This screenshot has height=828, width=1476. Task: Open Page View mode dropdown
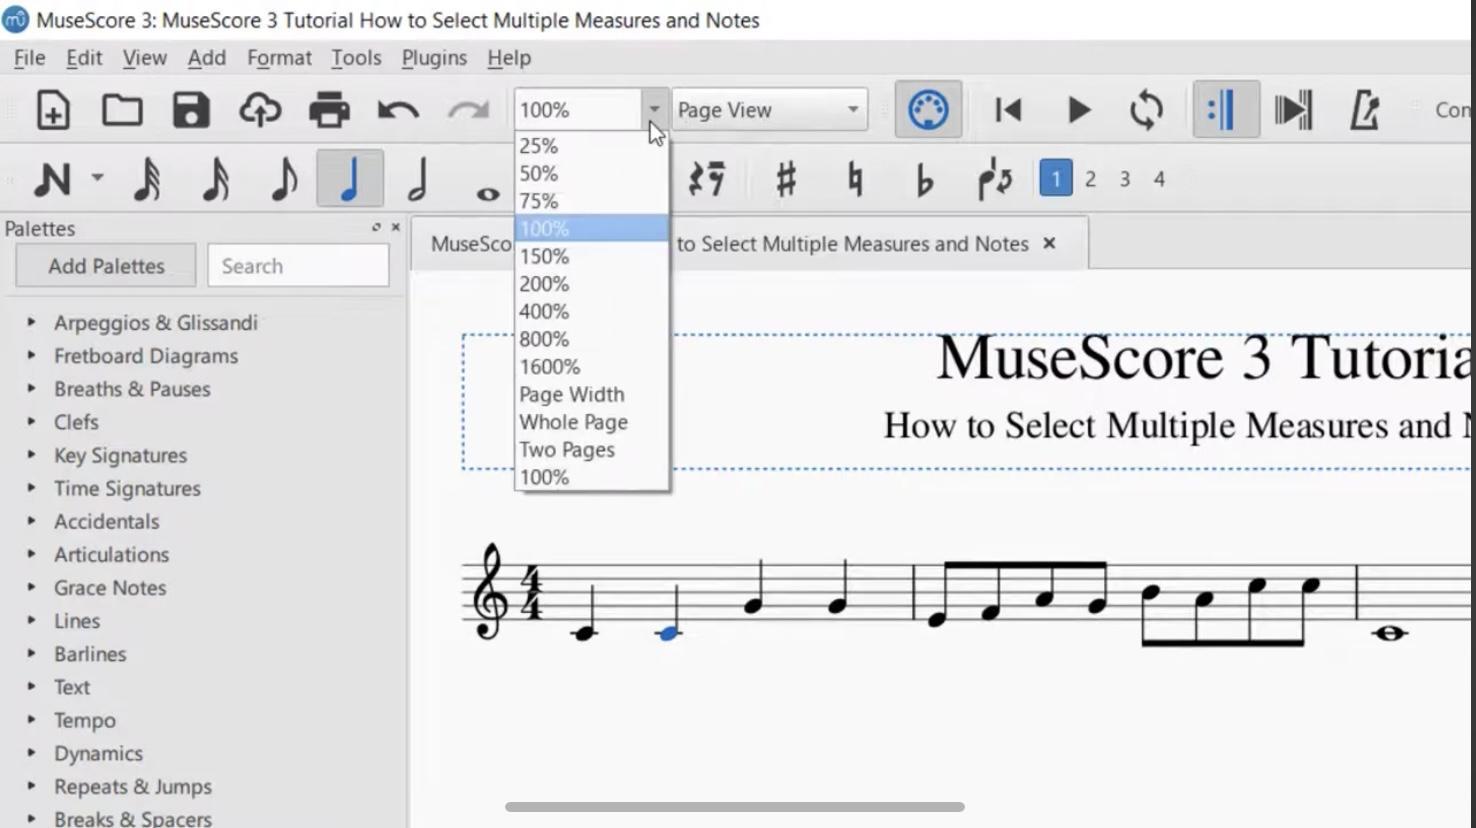(770, 109)
